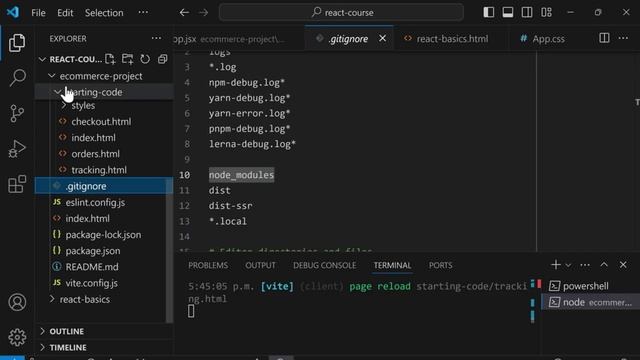Click the New File icon in Explorer
This screenshot has height=360, width=640.
tap(110, 59)
